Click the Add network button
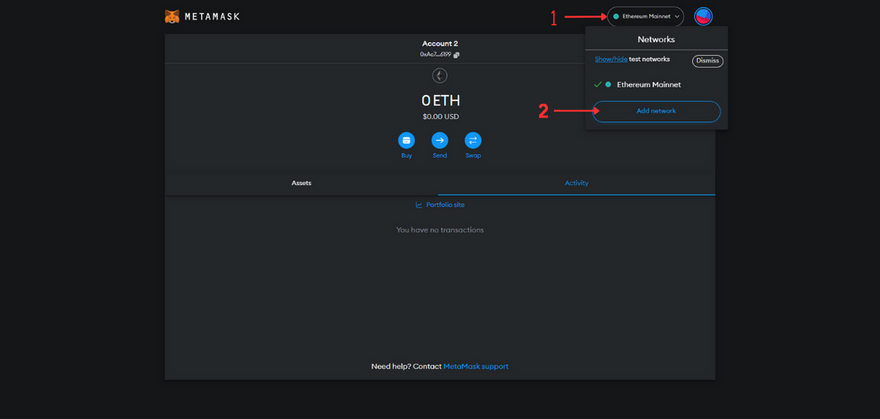 coord(656,111)
